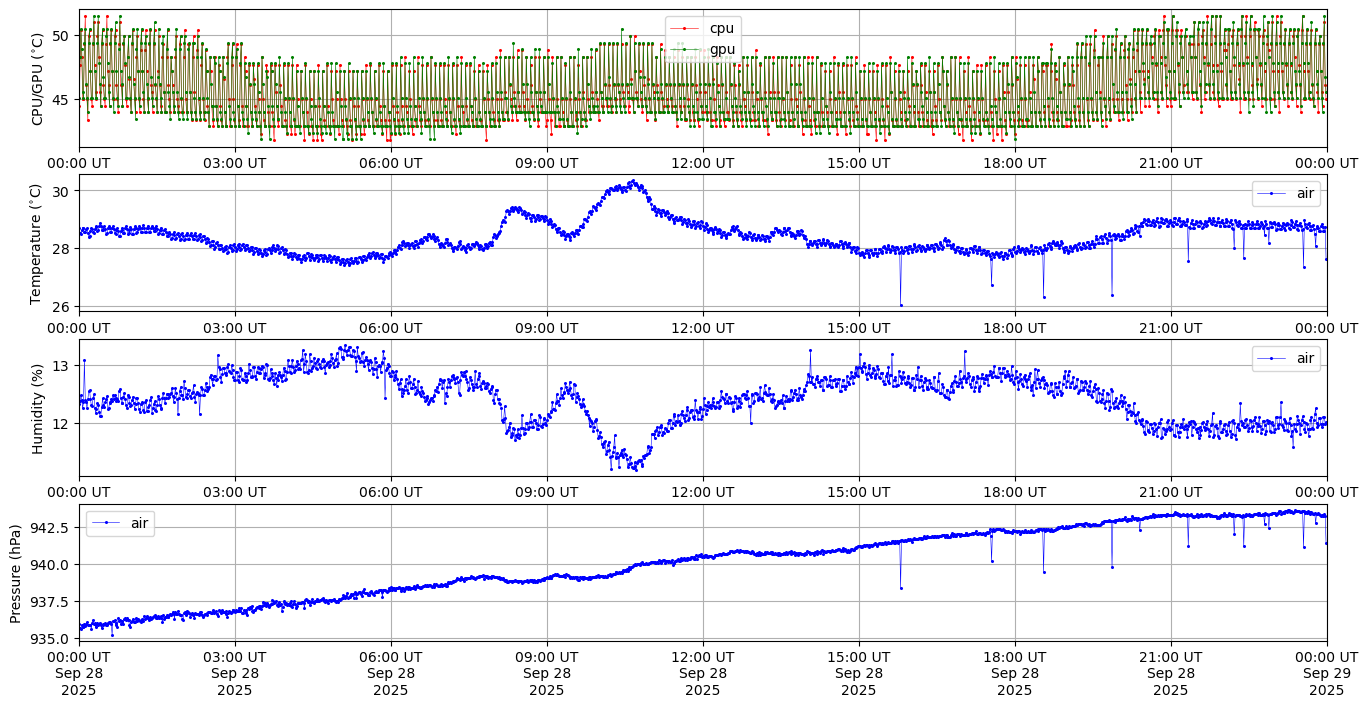Select the Humidity (%) y-axis label
The image size is (1368, 707).
38,408
